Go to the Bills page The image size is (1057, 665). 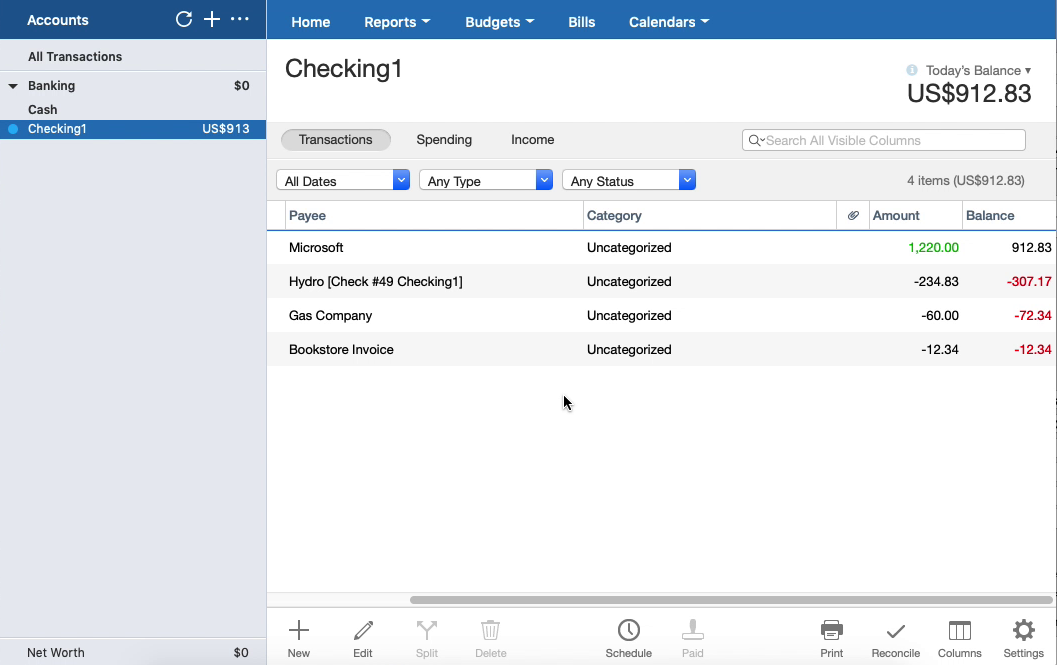pos(581,21)
